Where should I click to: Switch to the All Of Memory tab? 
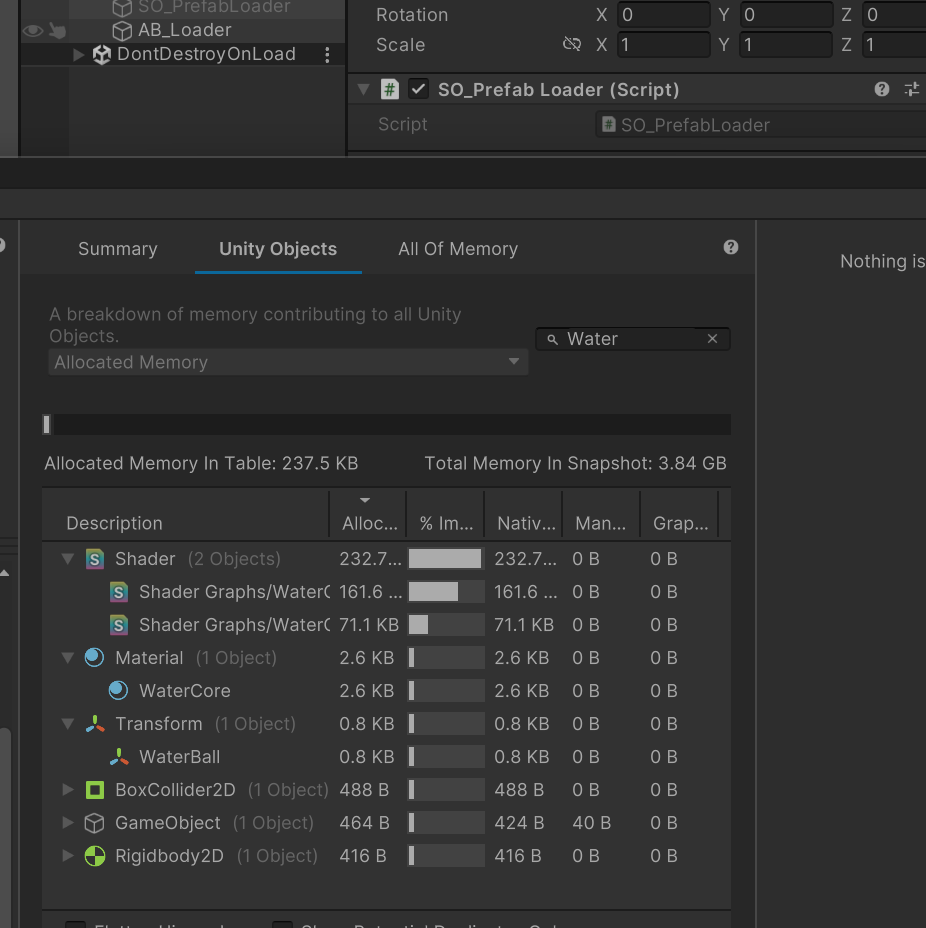pyautogui.click(x=458, y=249)
